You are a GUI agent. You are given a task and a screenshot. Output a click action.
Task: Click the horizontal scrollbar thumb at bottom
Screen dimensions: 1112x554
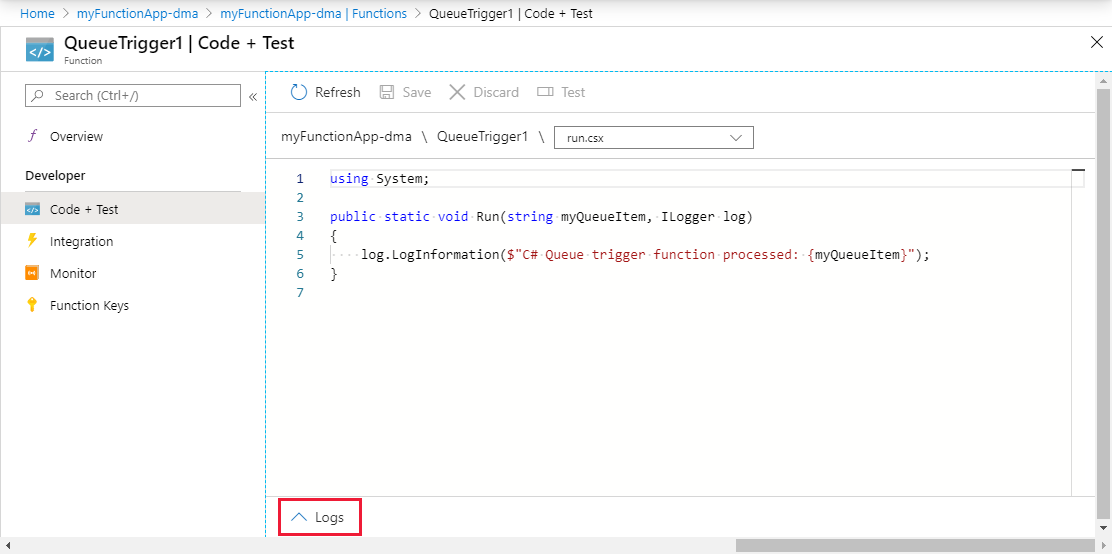coord(916,545)
